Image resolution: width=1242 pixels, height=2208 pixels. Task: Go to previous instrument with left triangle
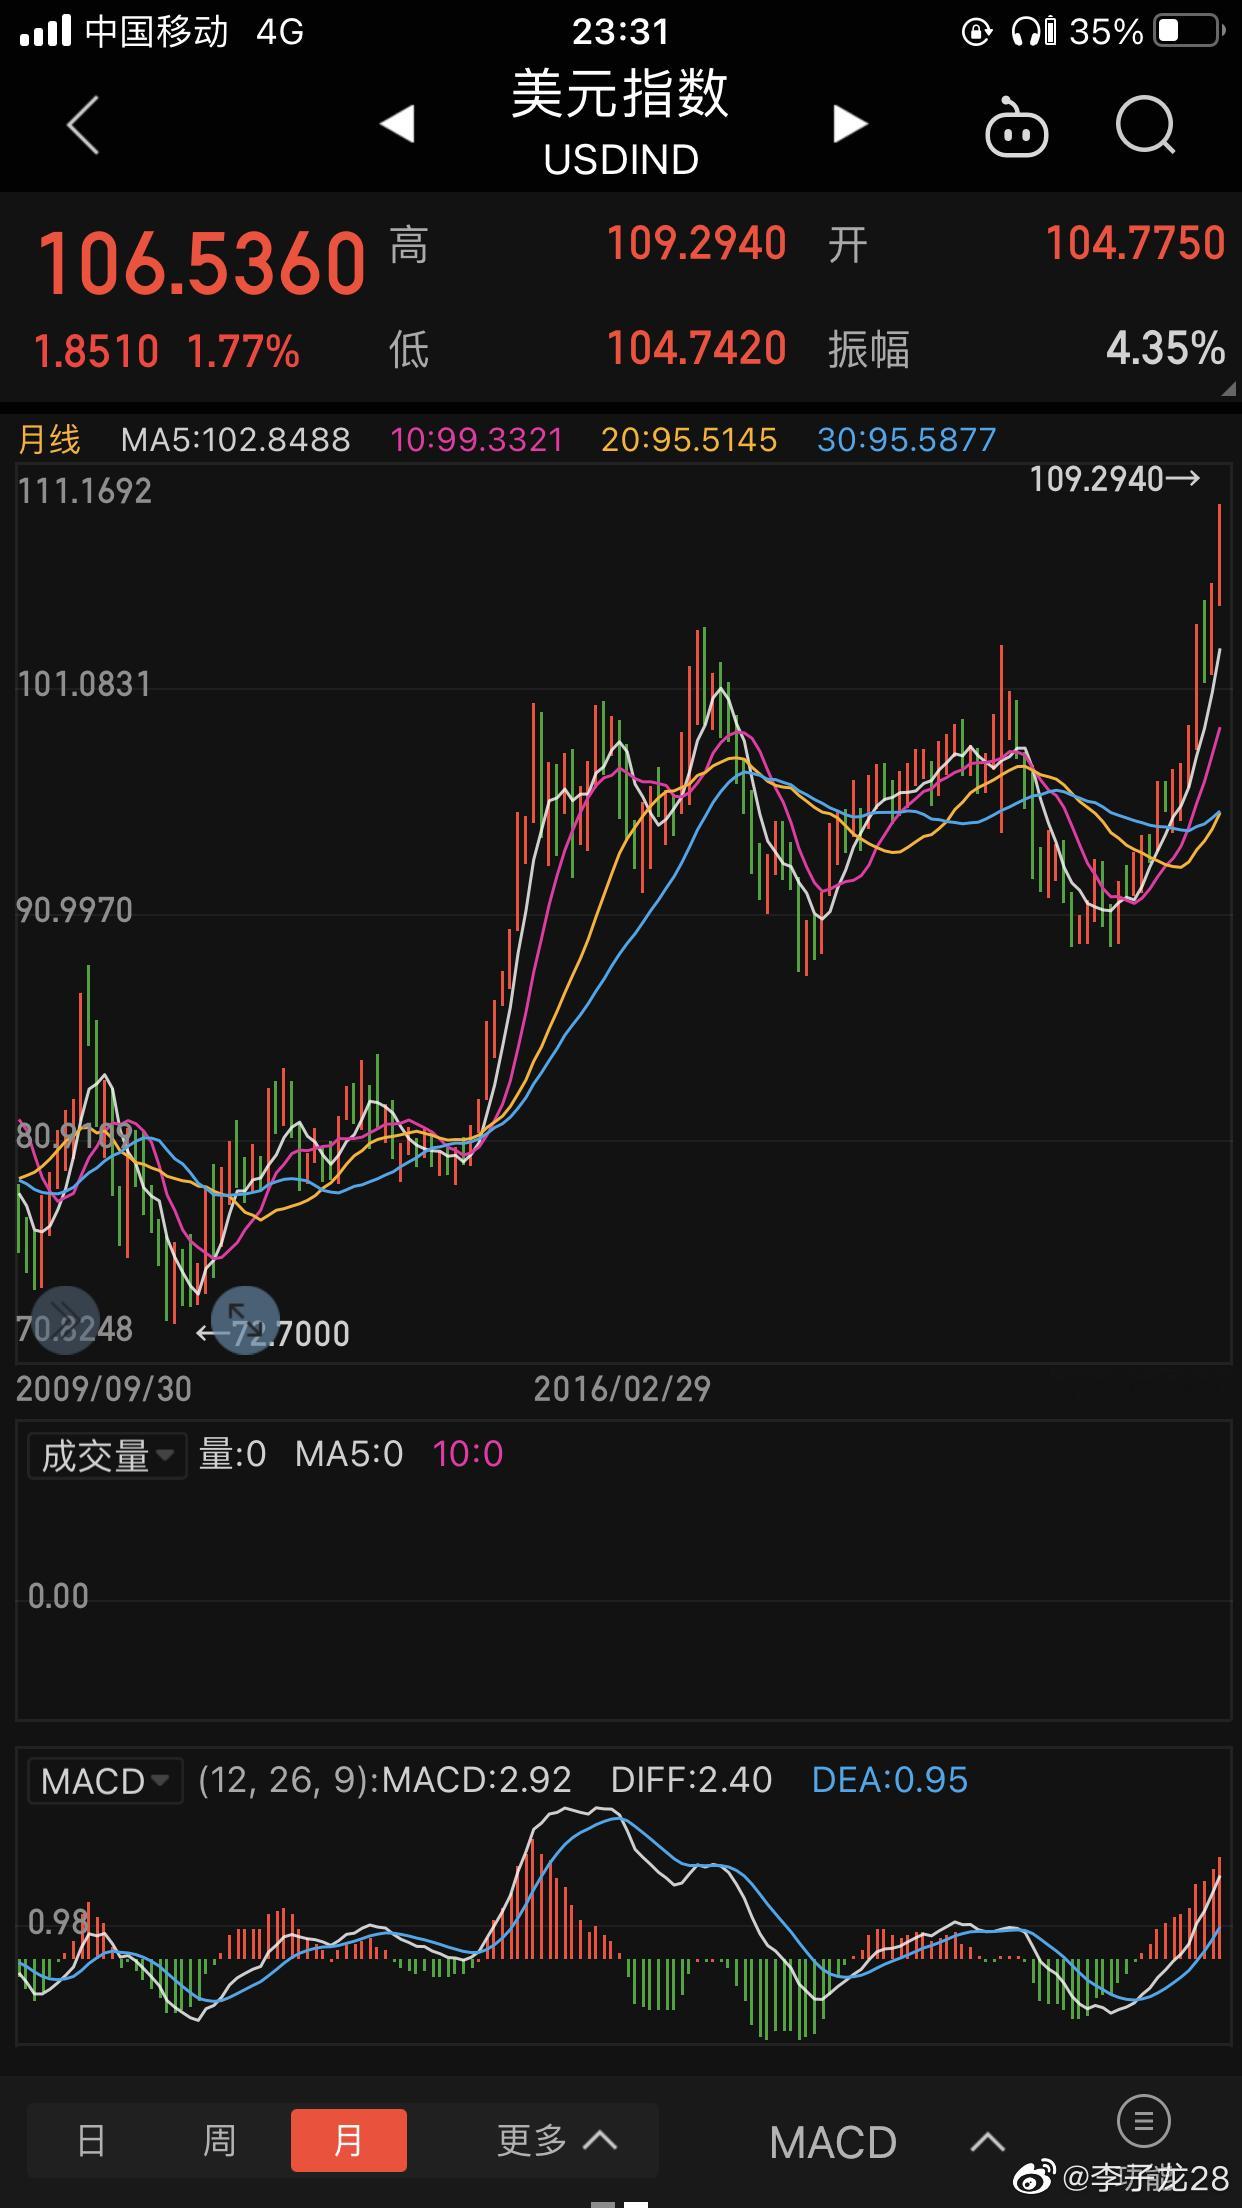397,124
